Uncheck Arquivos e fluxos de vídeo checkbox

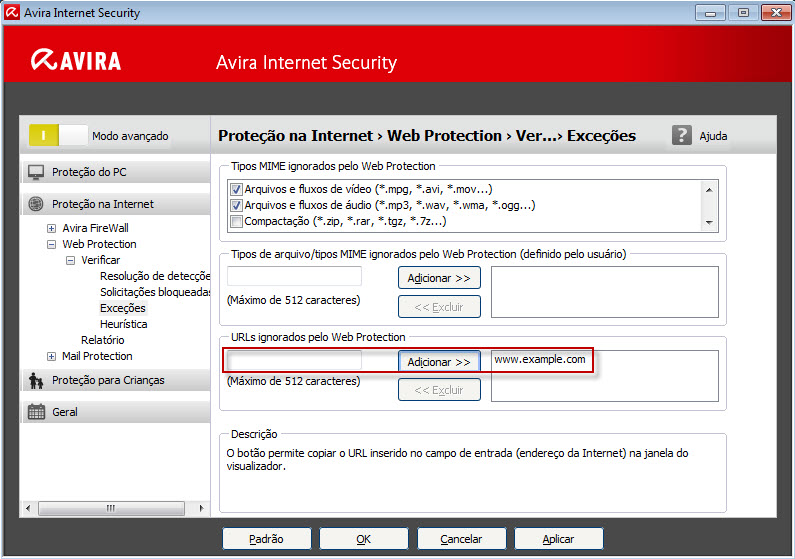[x=236, y=190]
